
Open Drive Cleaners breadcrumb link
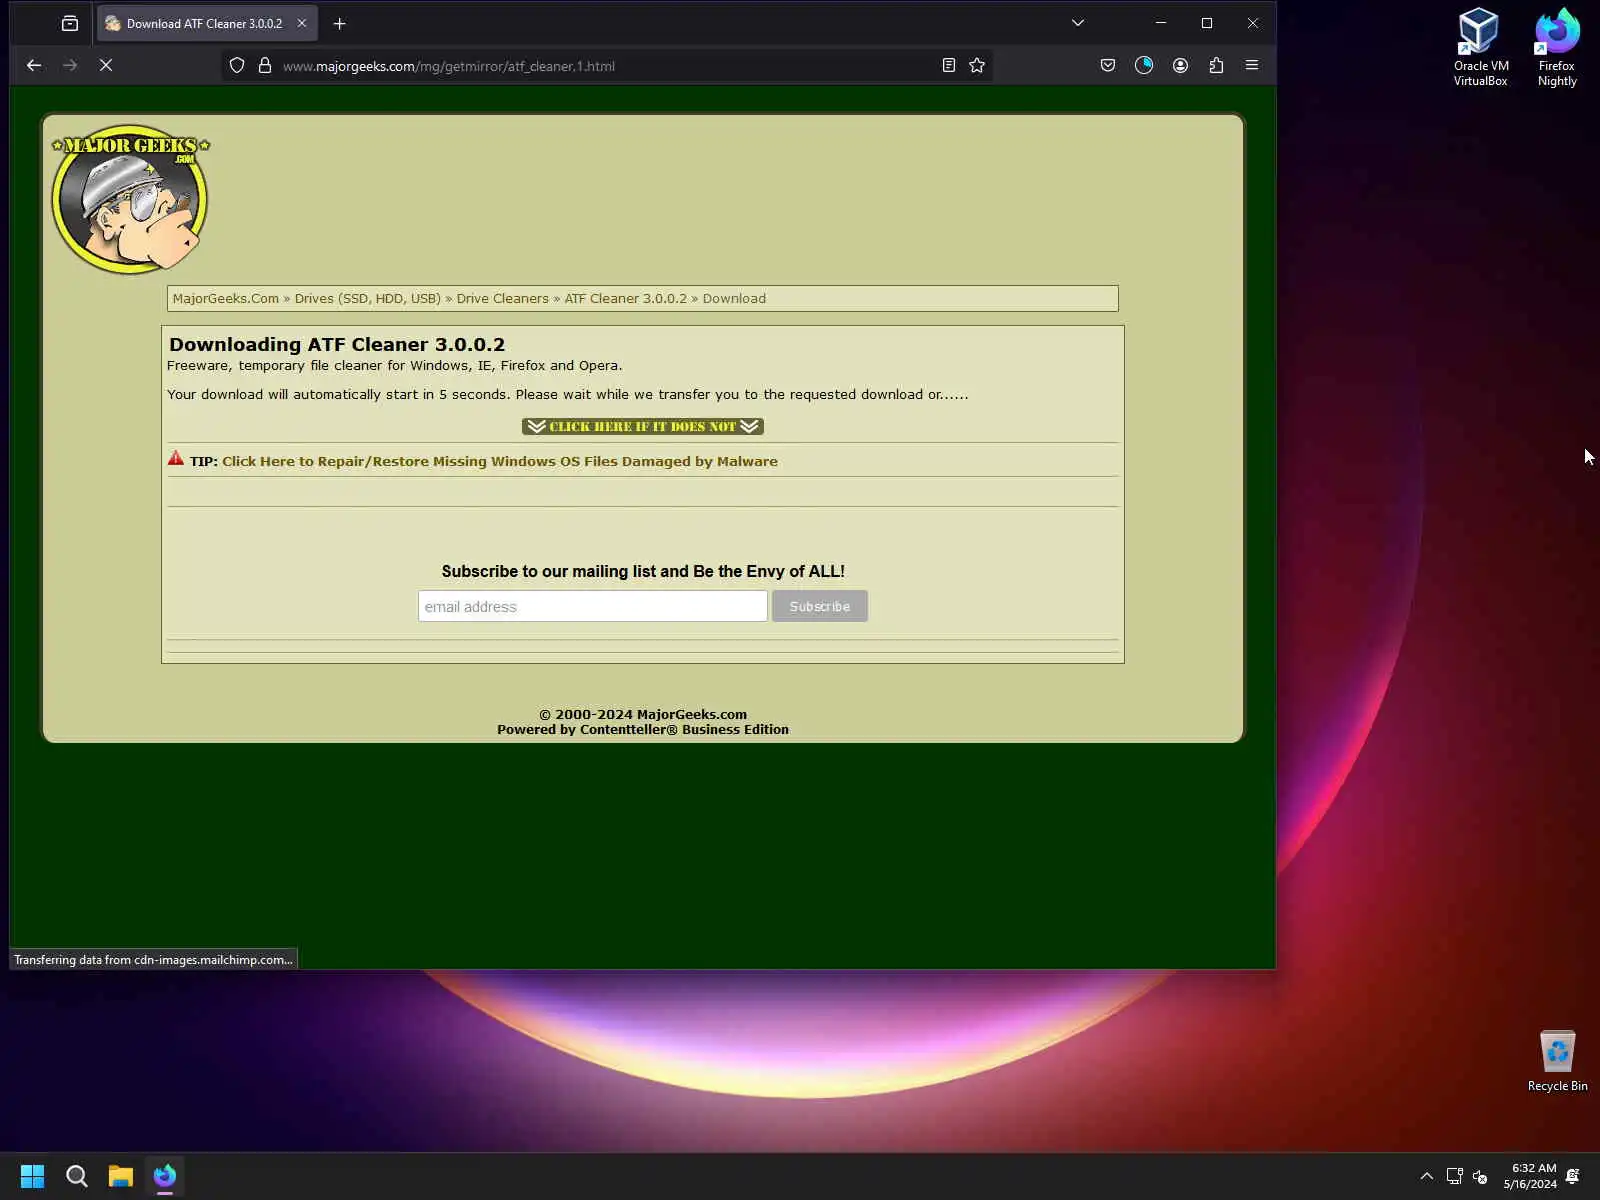pos(503,298)
